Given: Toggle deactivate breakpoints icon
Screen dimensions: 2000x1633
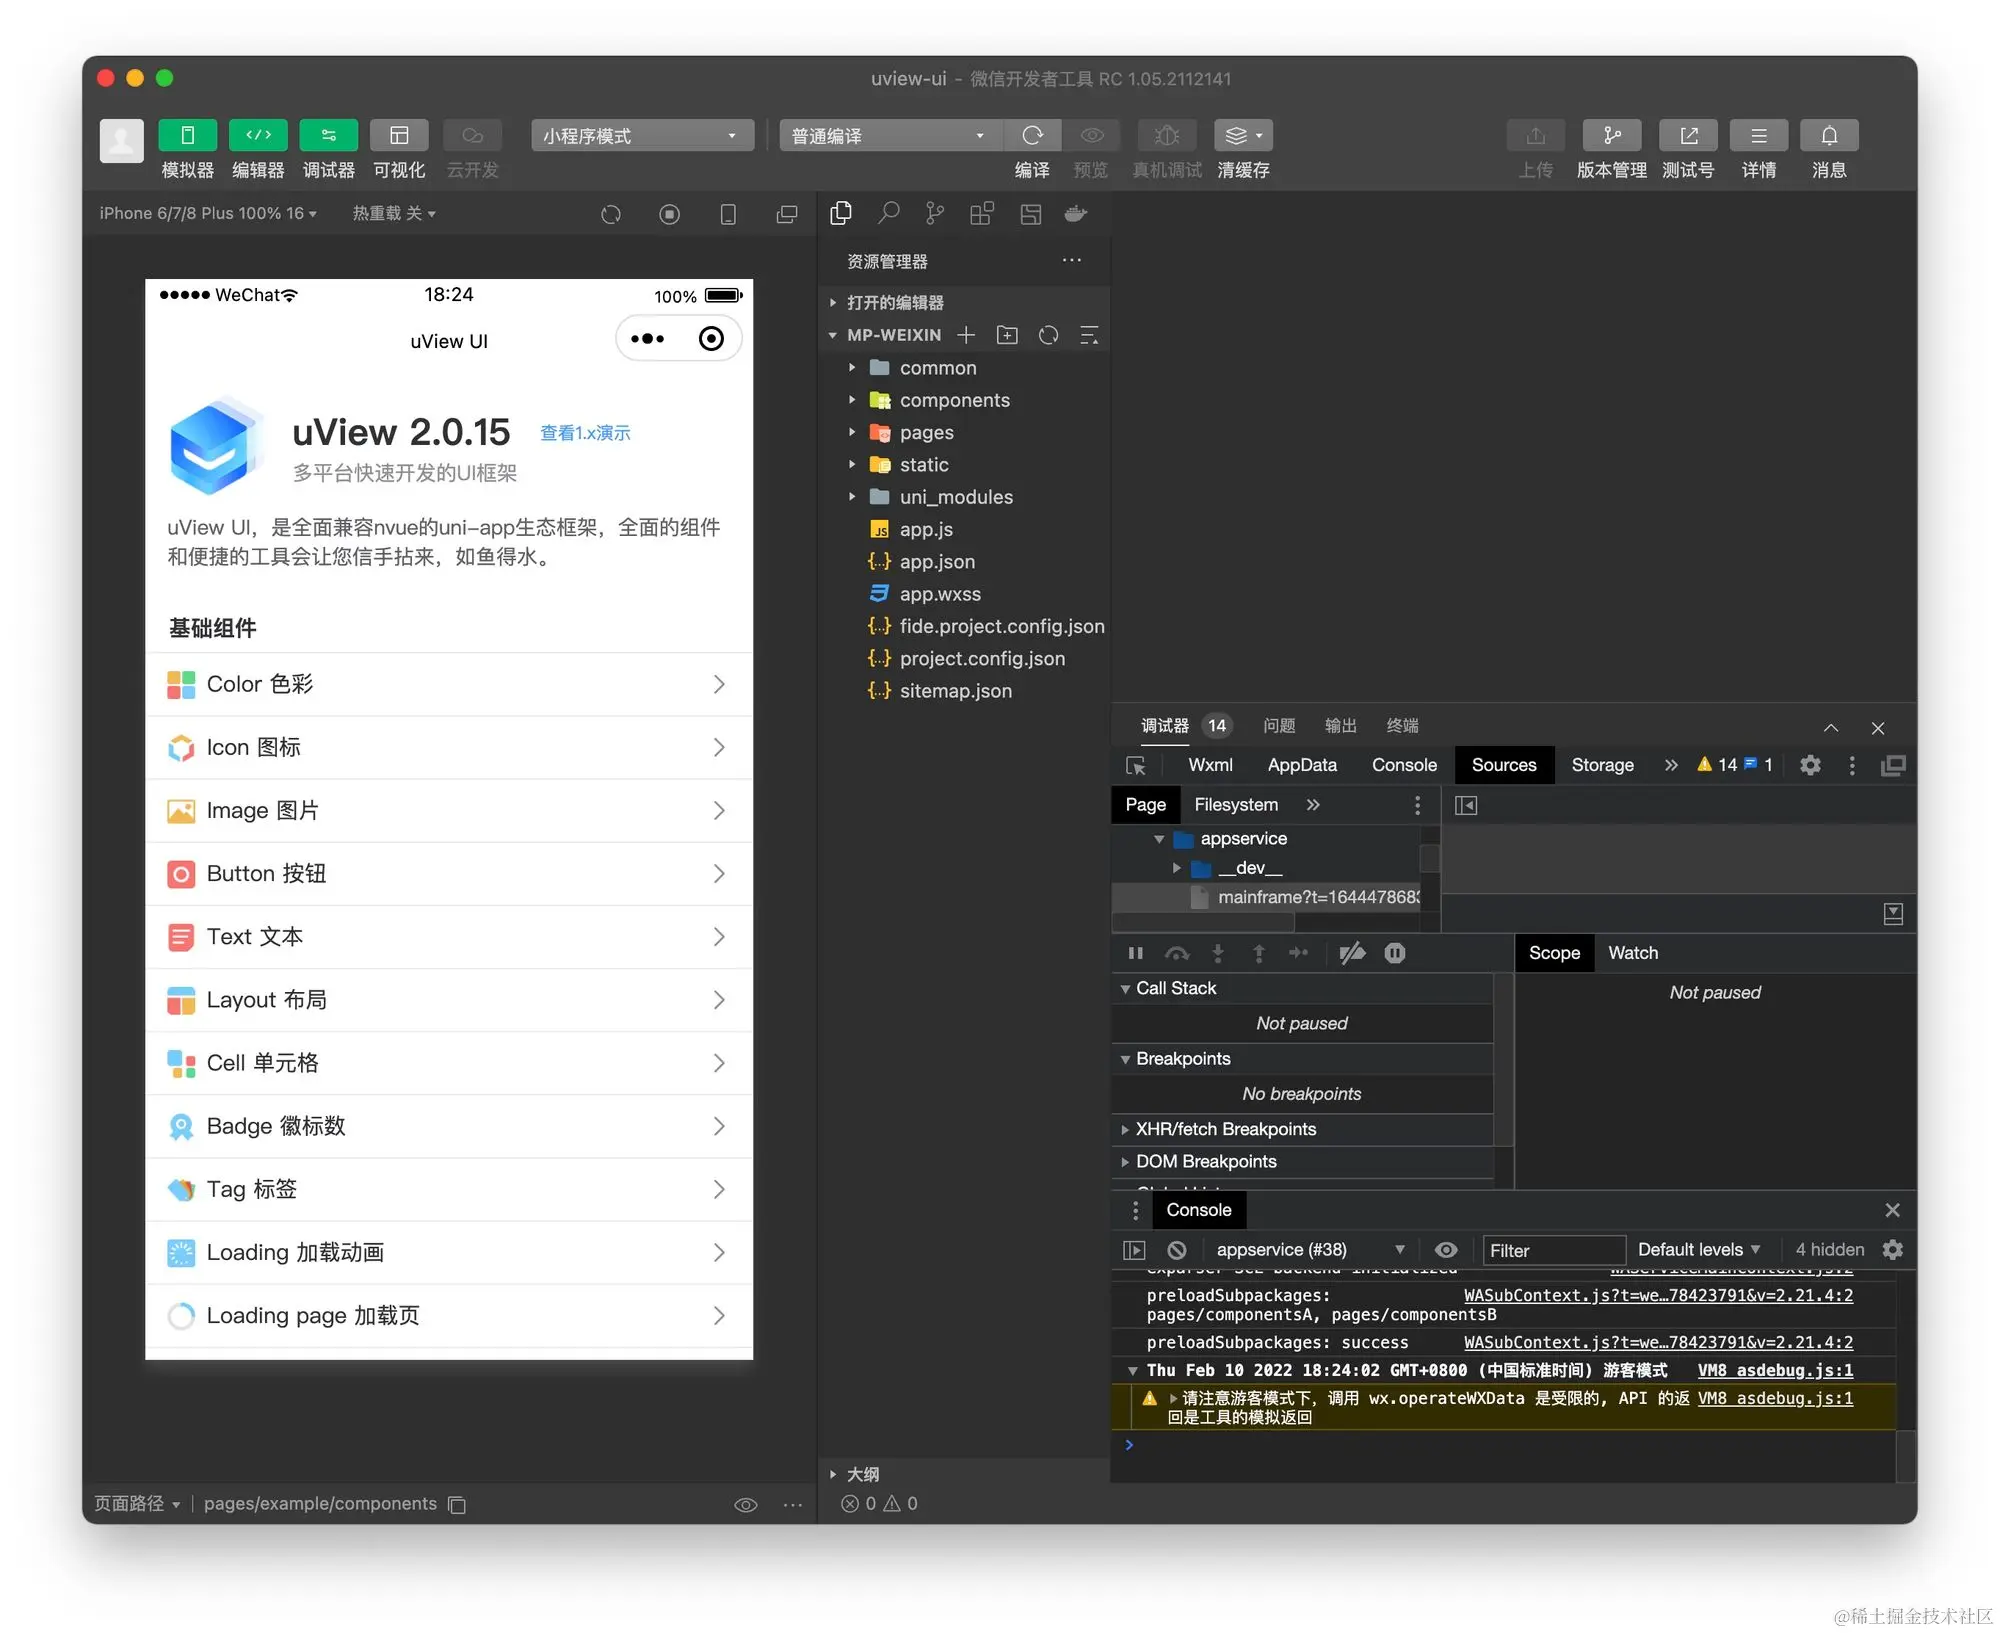Looking at the screenshot, I should [1352, 953].
